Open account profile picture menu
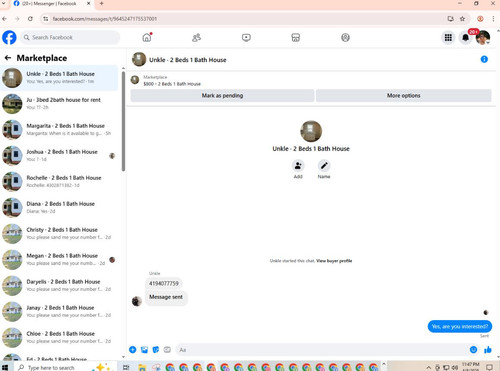 (x=483, y=37)
